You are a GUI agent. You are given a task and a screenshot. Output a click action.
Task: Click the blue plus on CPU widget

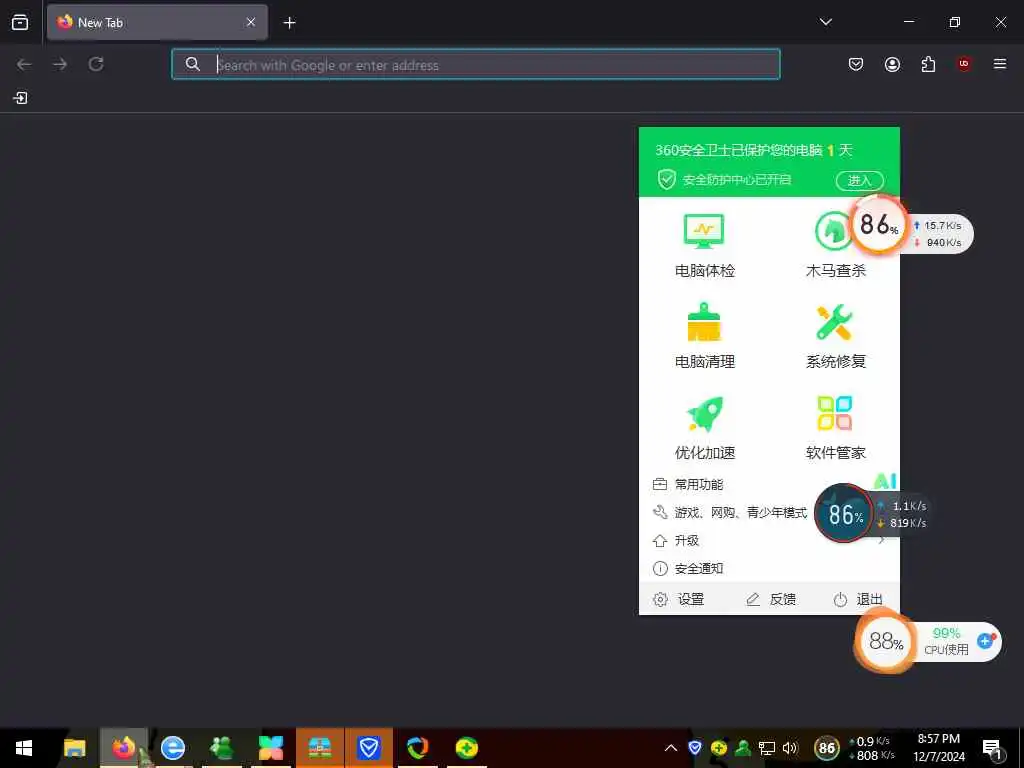[x=985, y=641]
